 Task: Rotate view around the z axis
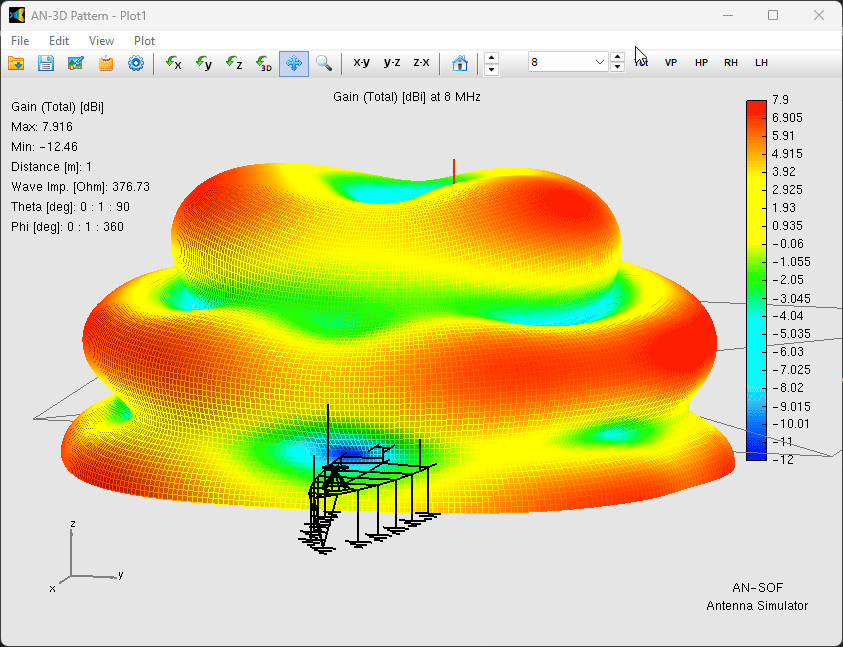click(x=234, y=63)
